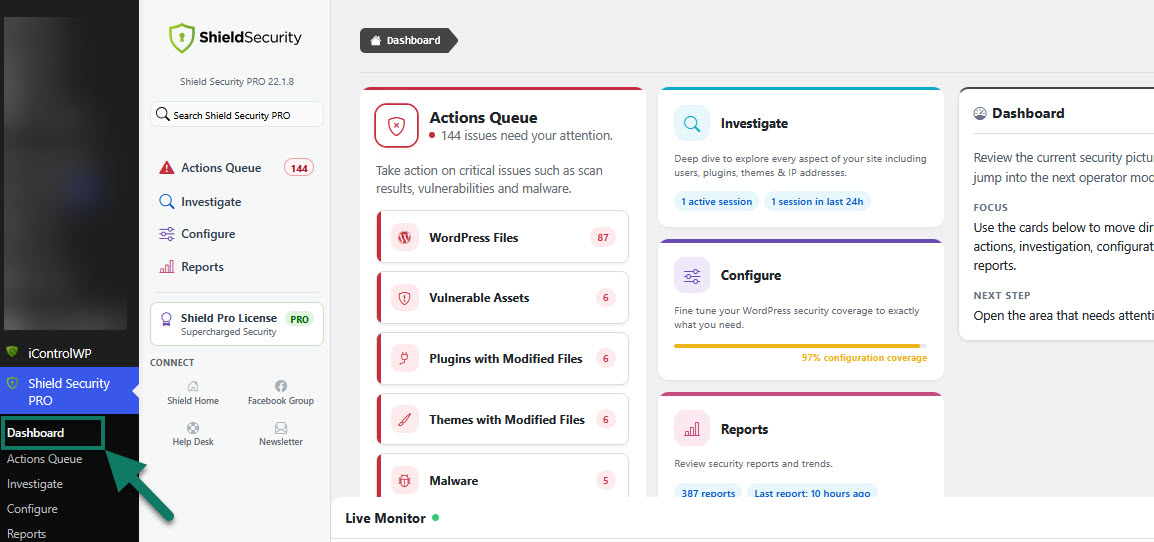Open the Vulnerable Assets issue row
This screenshot has height=542, width=1154.
coord(503,298)
